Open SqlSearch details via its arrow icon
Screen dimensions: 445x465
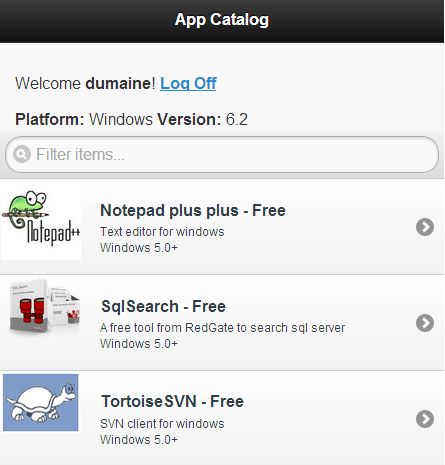click(425, 323)
